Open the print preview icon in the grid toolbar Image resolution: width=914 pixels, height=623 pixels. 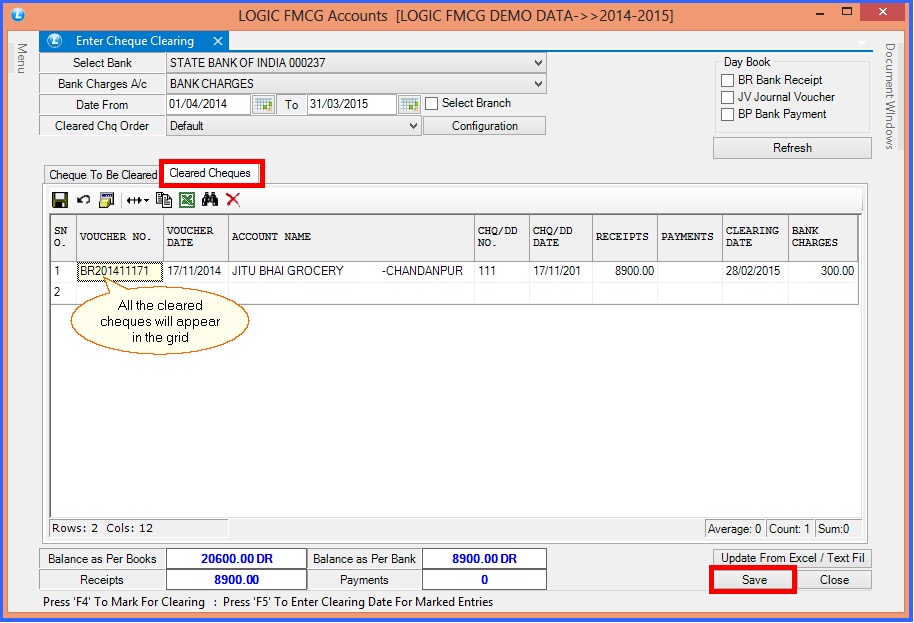click(107, 200)
